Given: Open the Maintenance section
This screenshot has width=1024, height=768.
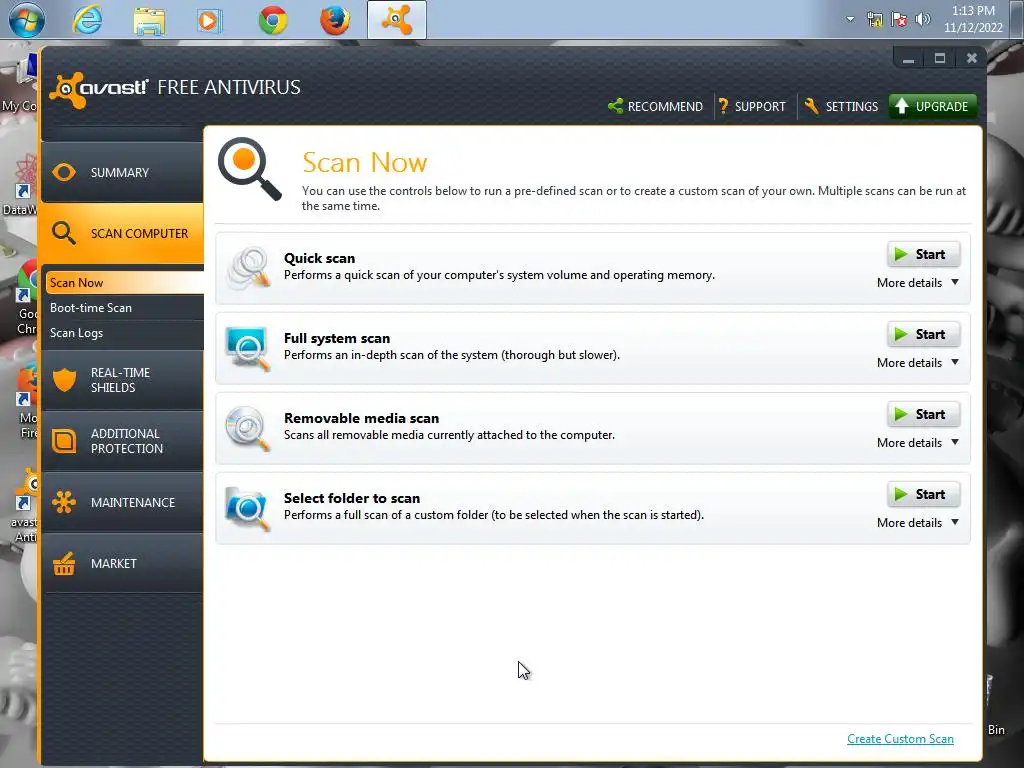Looking at the screenshot, I should point(122,502).
